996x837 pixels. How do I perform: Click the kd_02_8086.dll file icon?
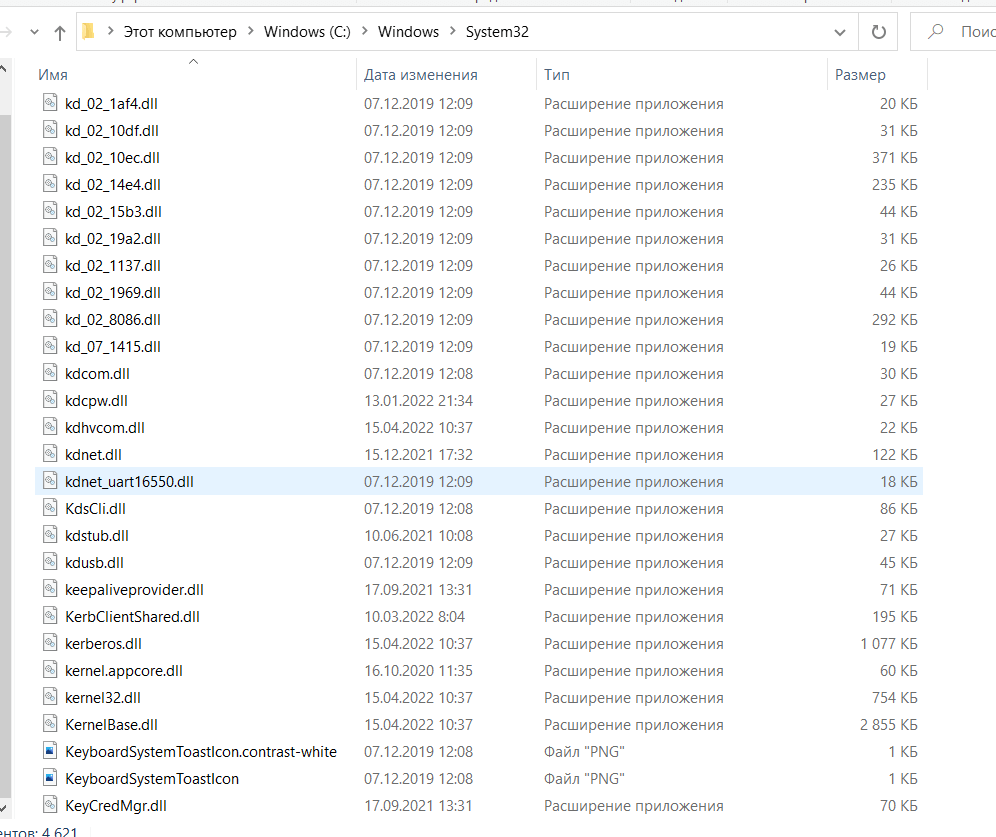click(x=50, y=319)
